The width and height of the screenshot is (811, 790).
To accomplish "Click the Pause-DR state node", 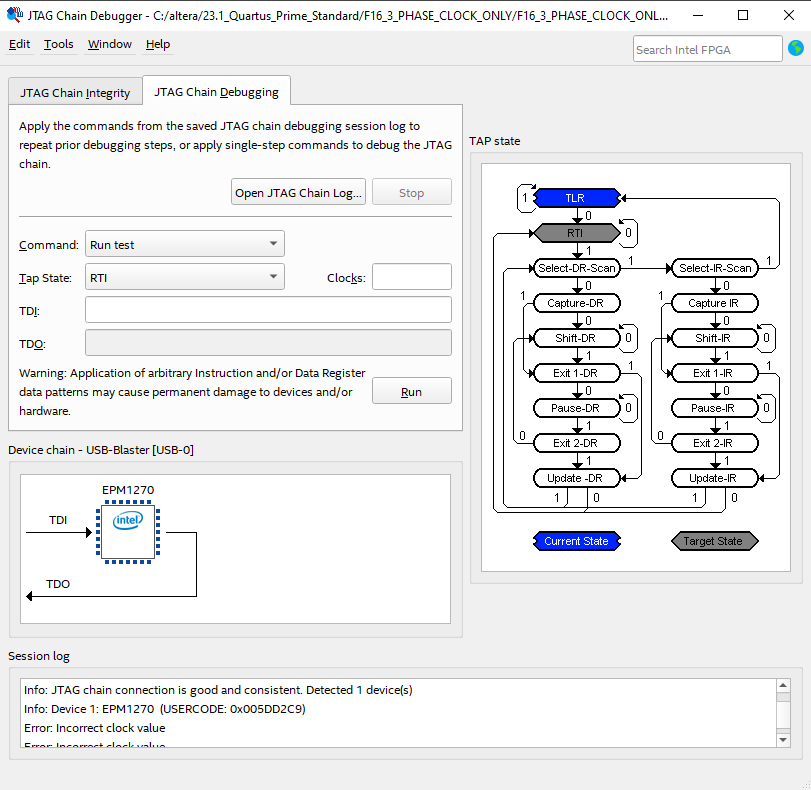I will (576, 408).
